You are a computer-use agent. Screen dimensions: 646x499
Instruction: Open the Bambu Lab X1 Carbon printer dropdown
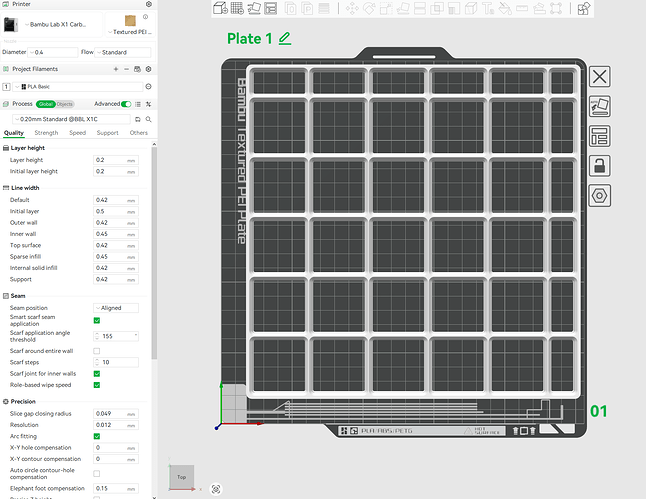pos(52,25)
